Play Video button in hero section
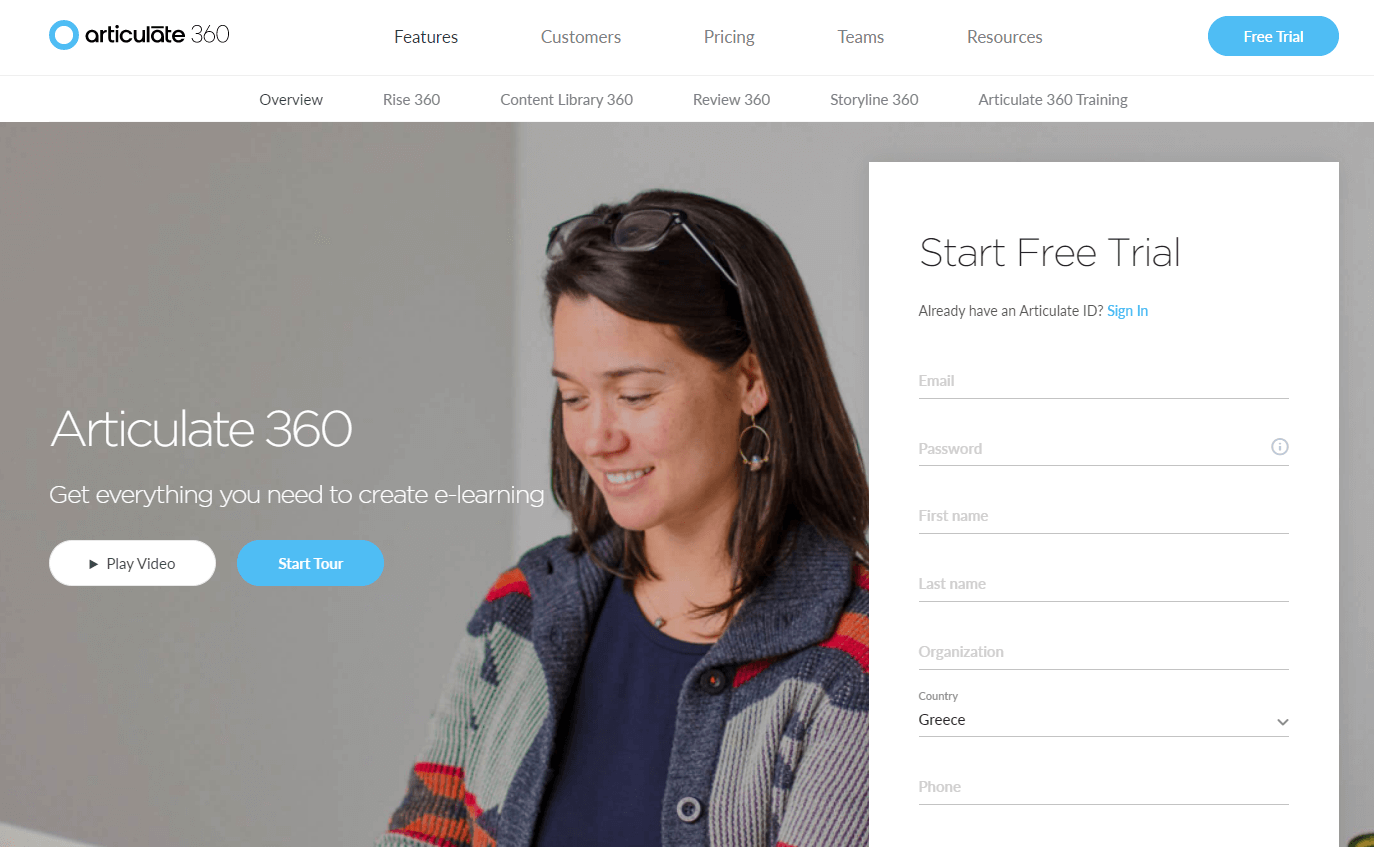The width and height of the screenshot is (1374, 847). point(132,563)
